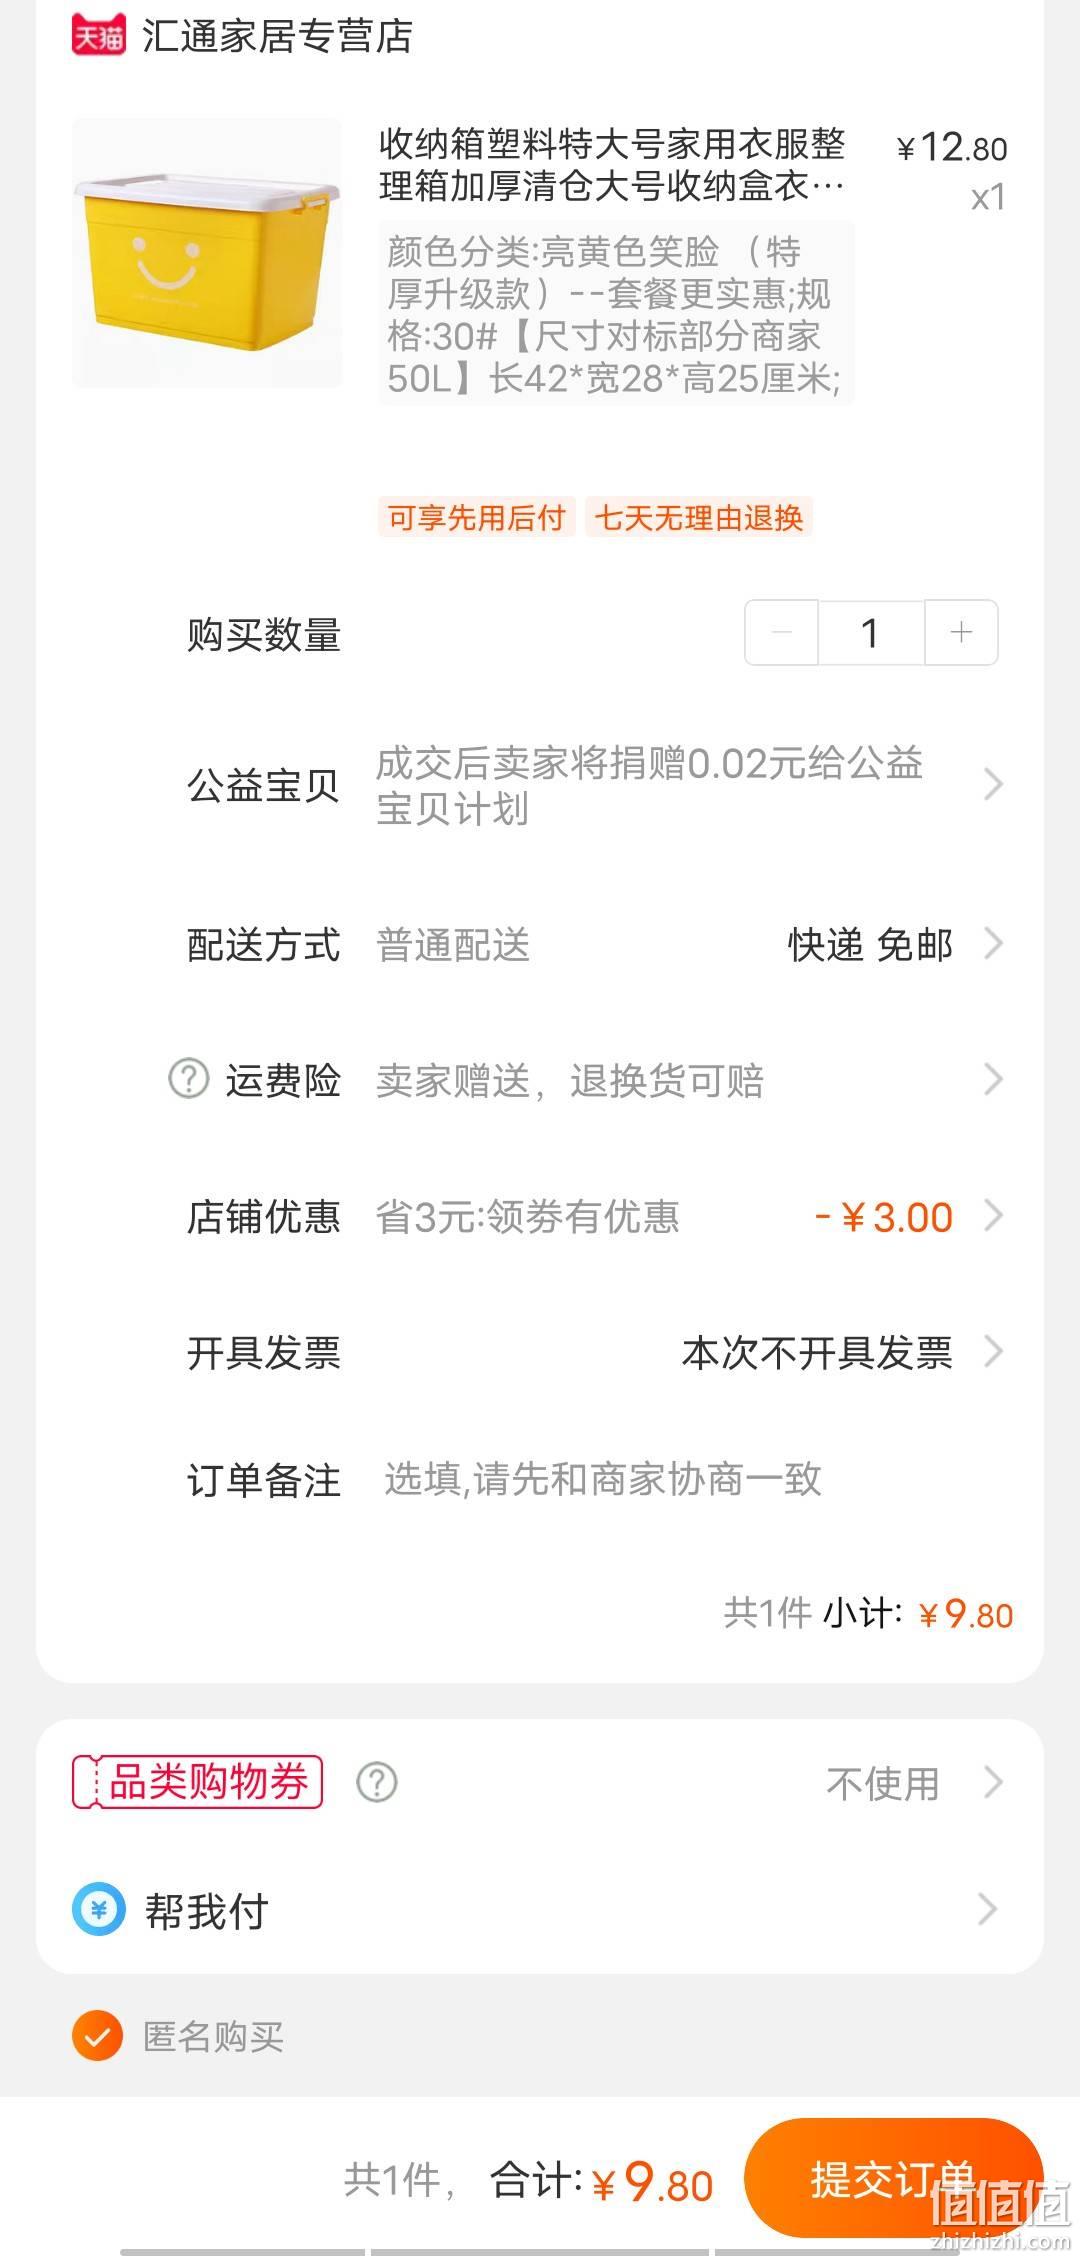
Task: Decrease purchase quantity with minus button
Action: [782, 632]
